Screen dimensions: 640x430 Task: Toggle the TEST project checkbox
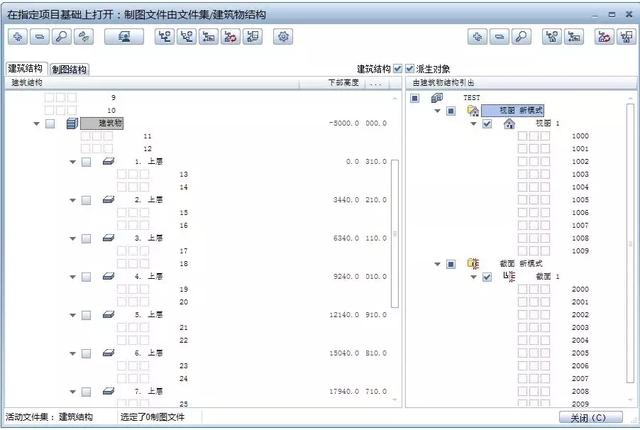(x=415, y=98)
